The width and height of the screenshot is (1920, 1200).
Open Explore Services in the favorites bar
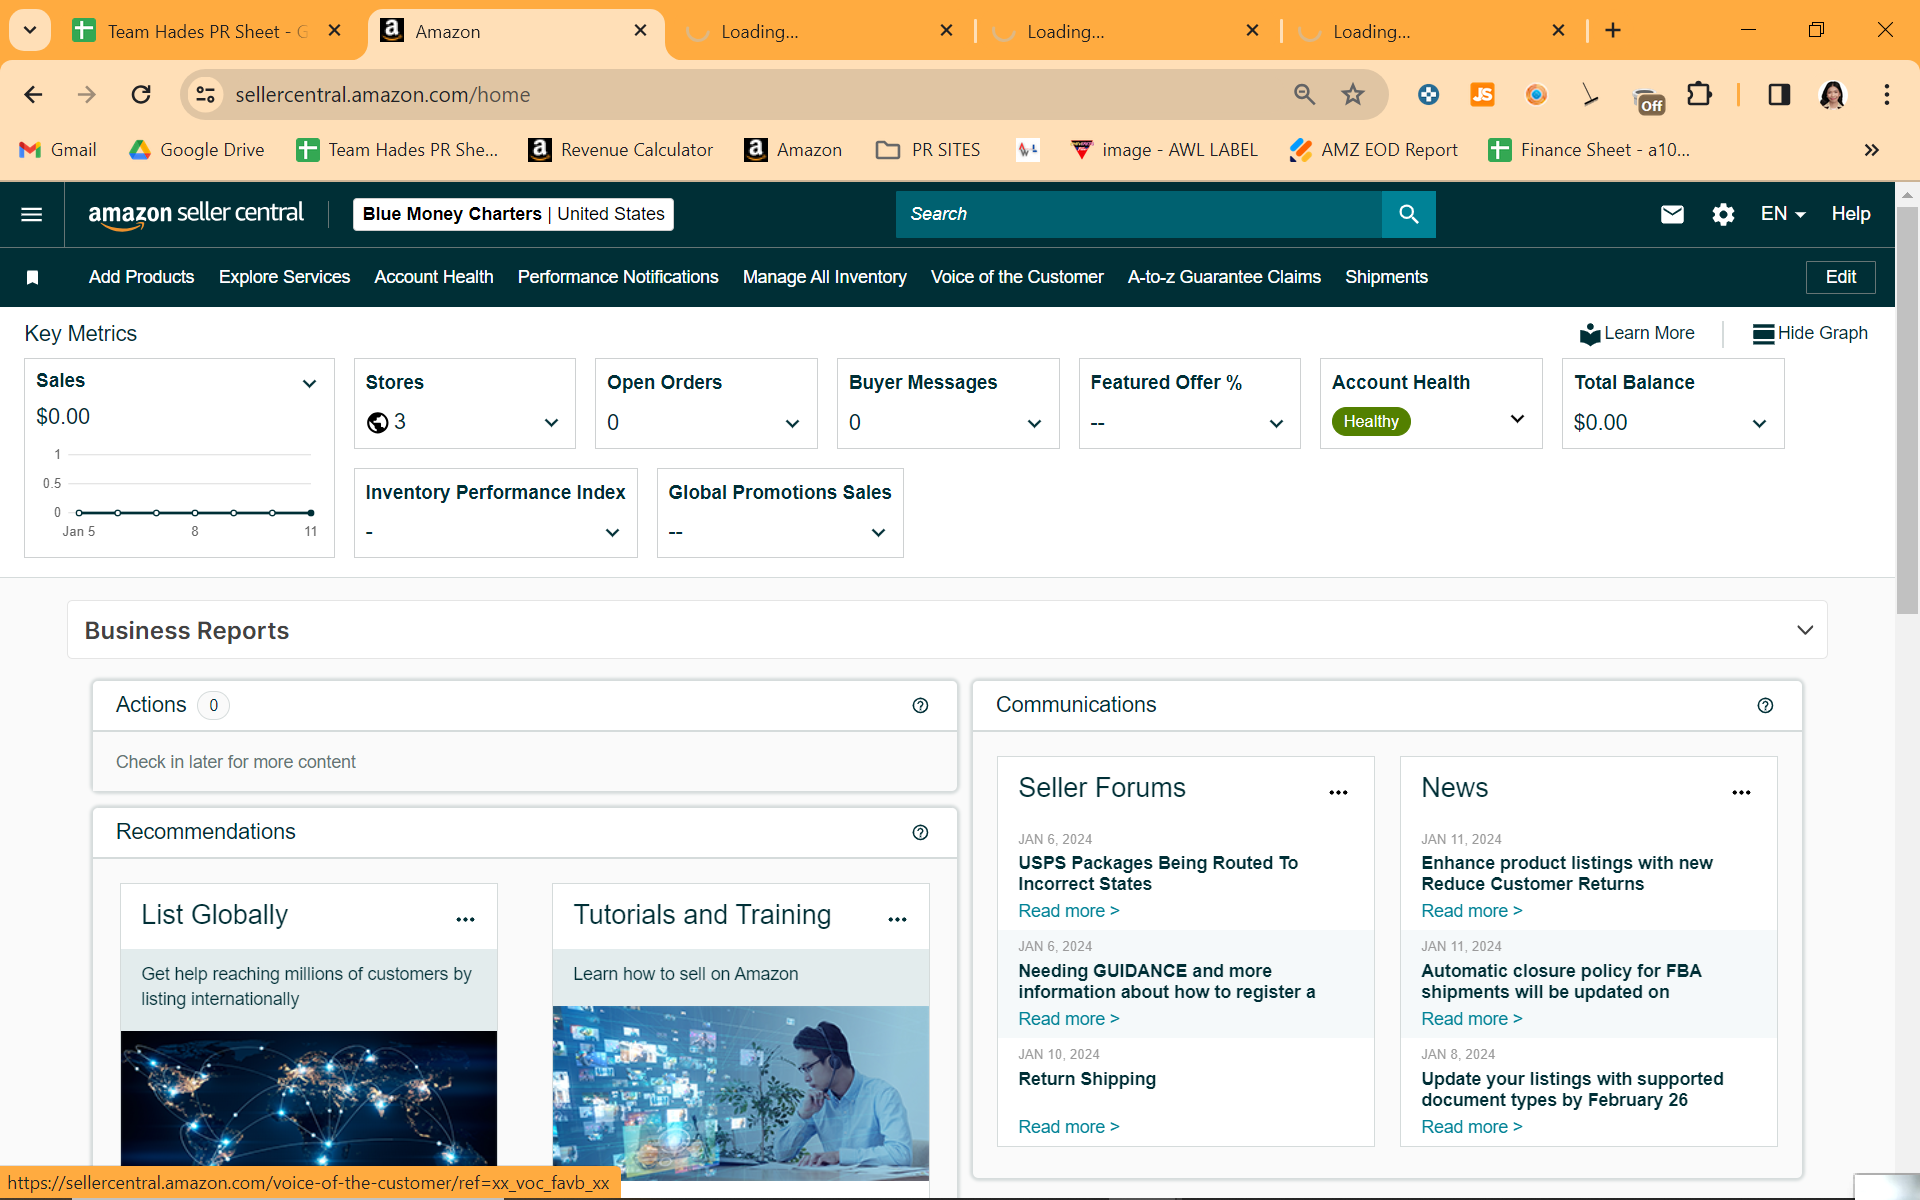tap(284, 277)
